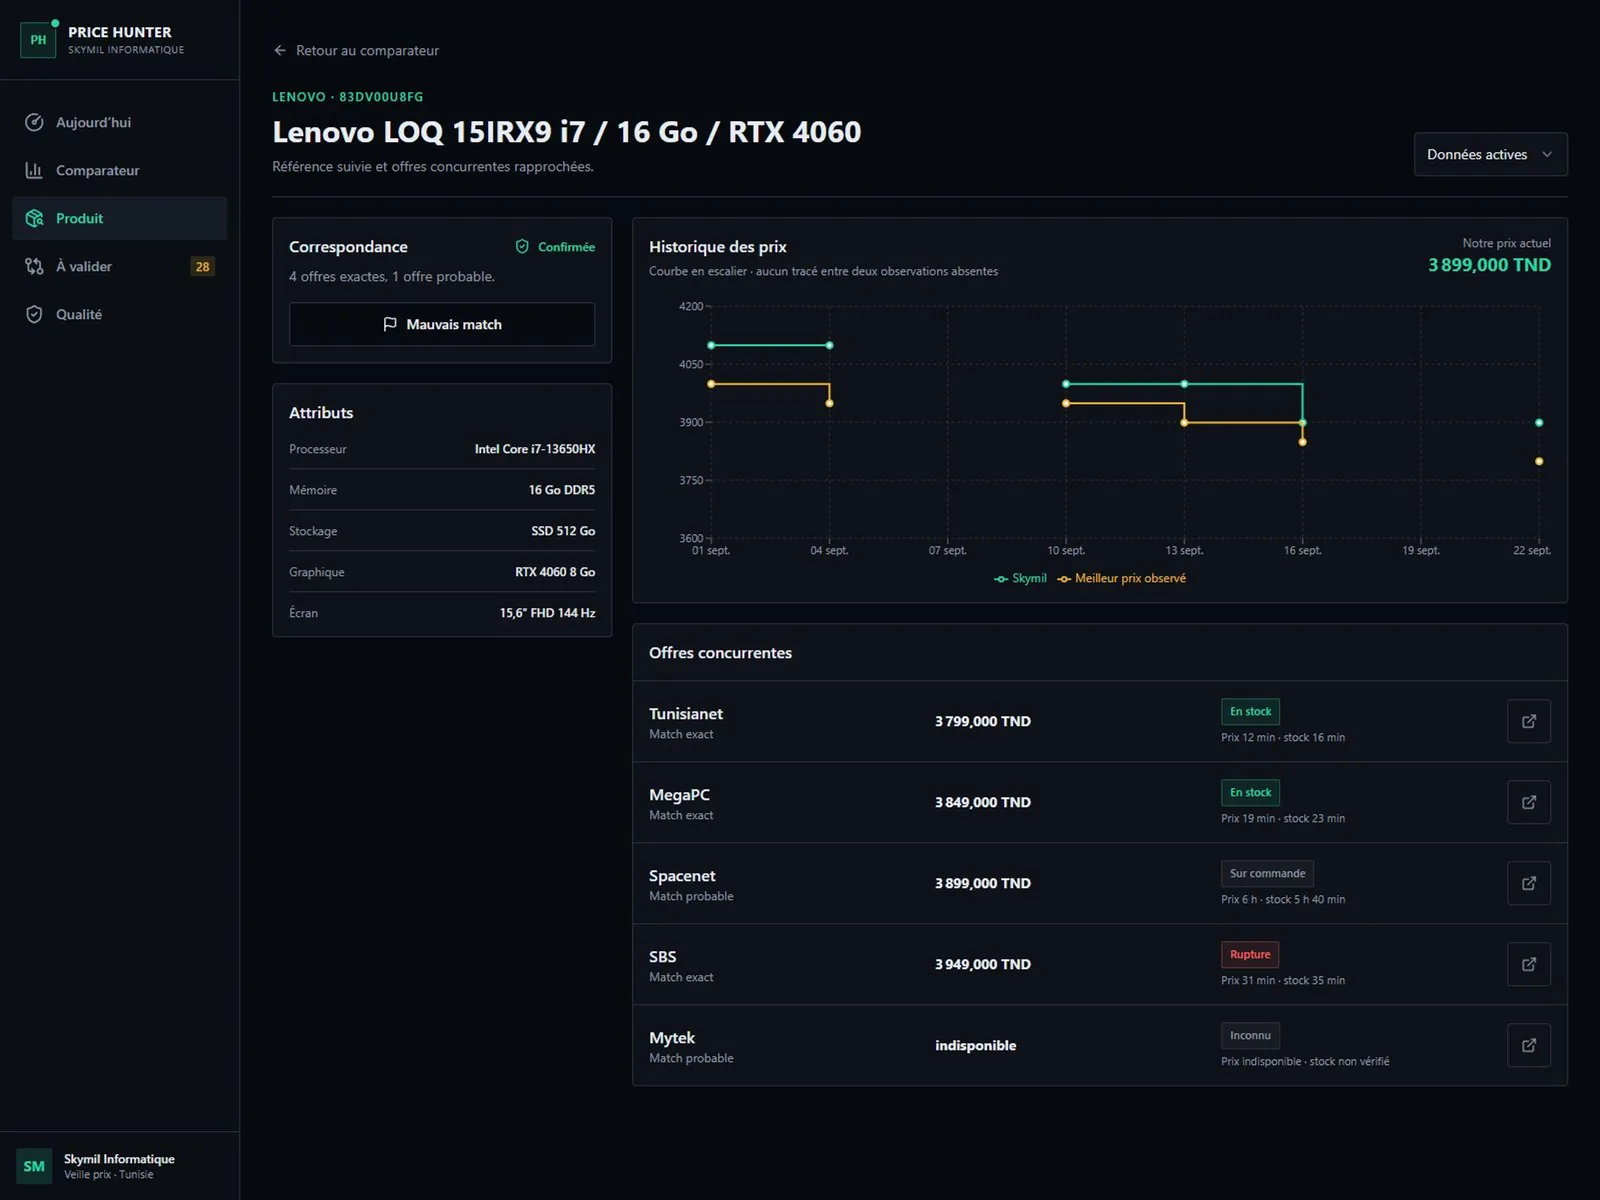Click the Tunisianet competitor name
1600x1200 pixels.
tap(686, 713)
